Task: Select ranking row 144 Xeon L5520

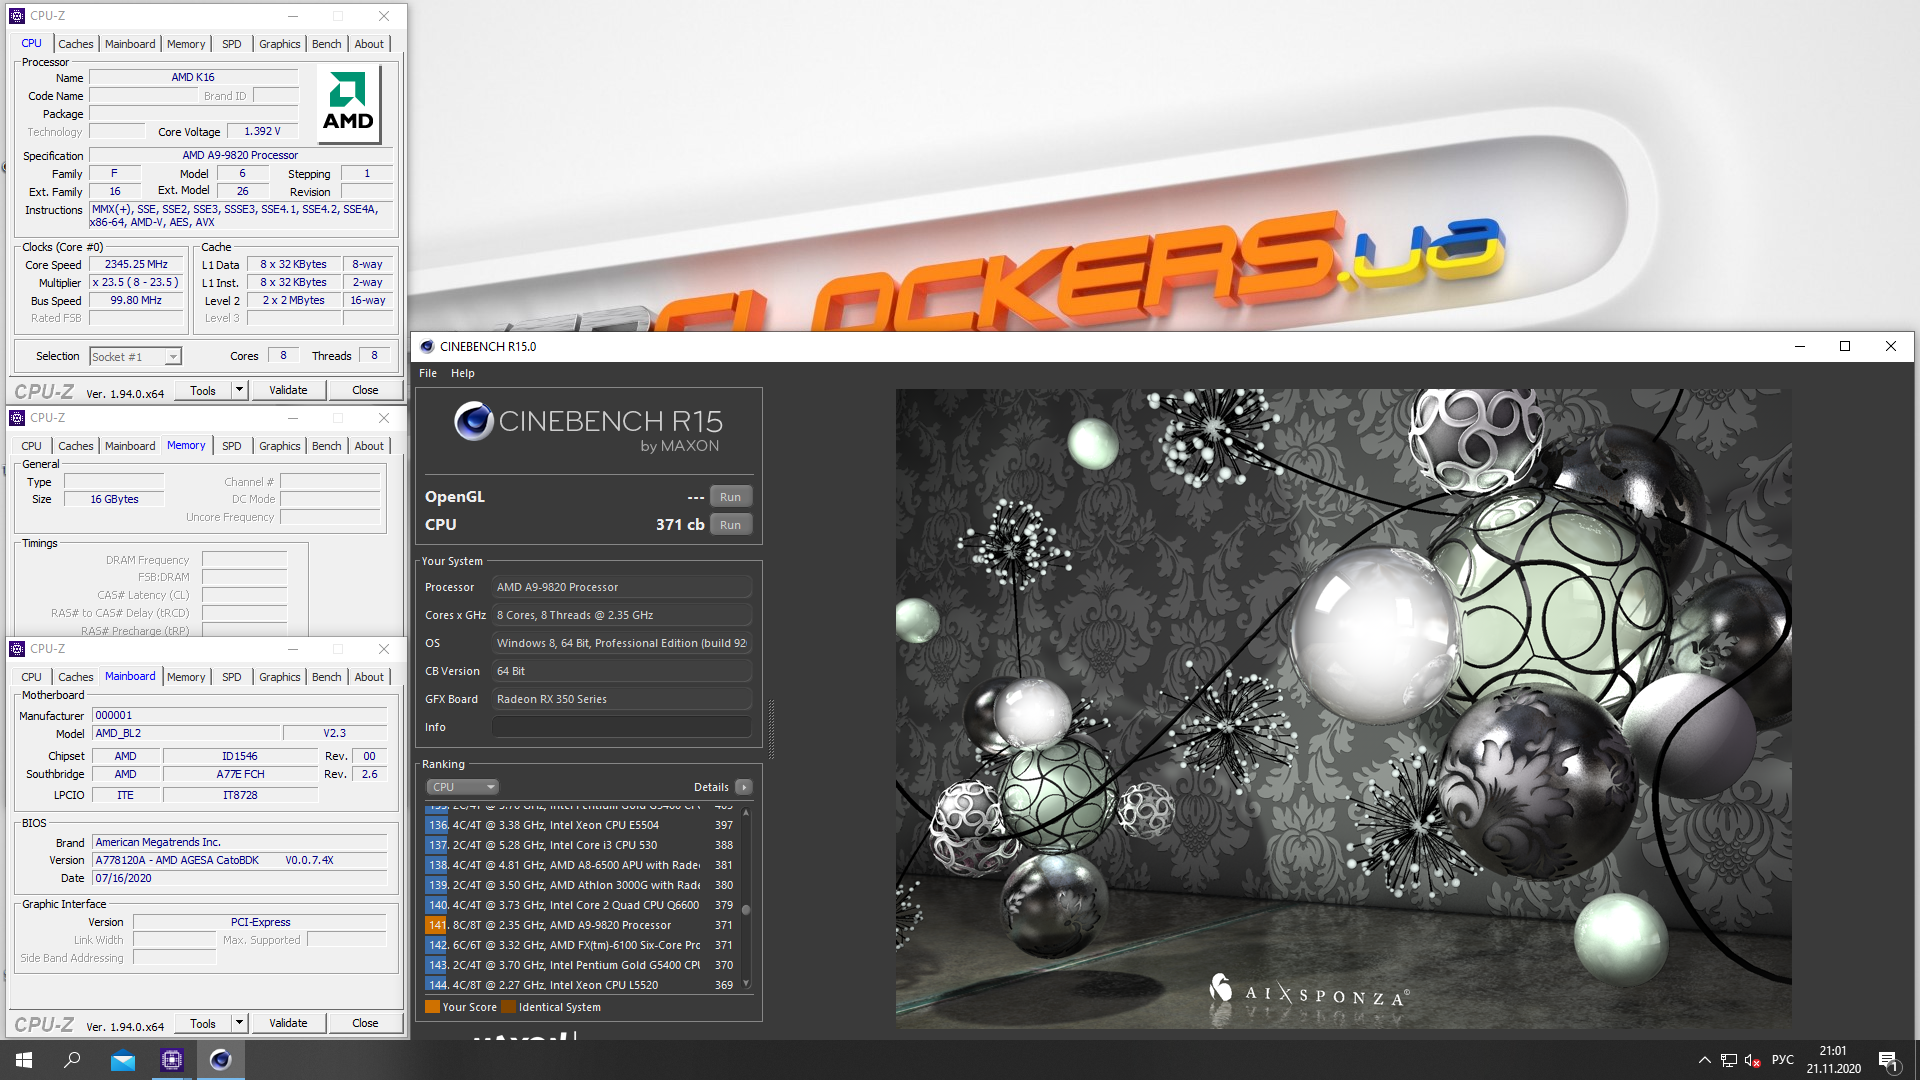Action: click(581, 985)
